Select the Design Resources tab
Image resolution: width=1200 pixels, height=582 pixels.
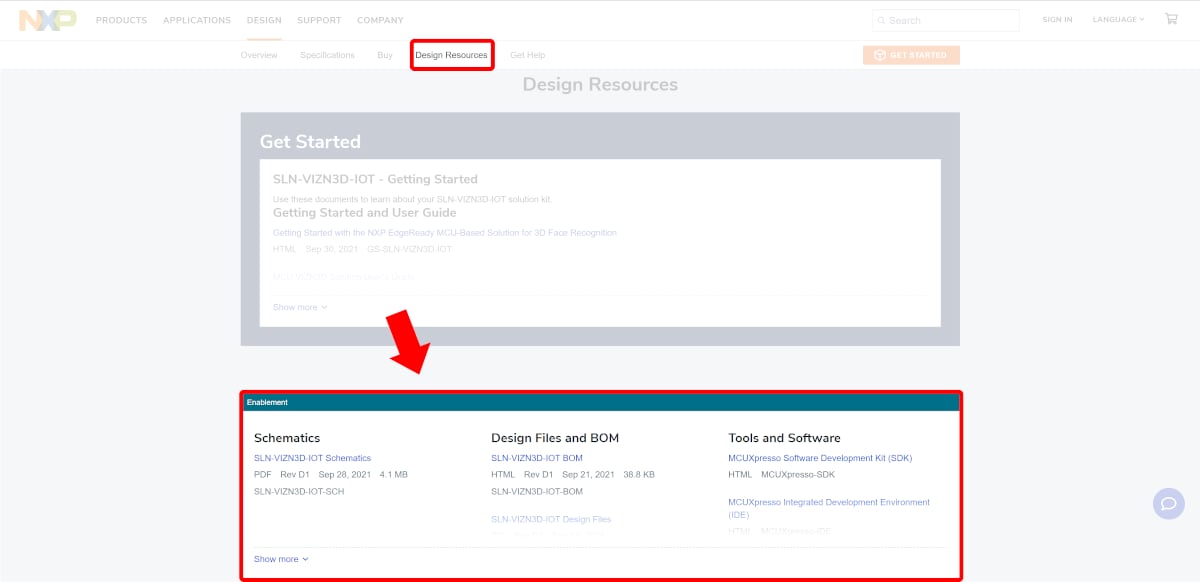(x=451, y=55)
